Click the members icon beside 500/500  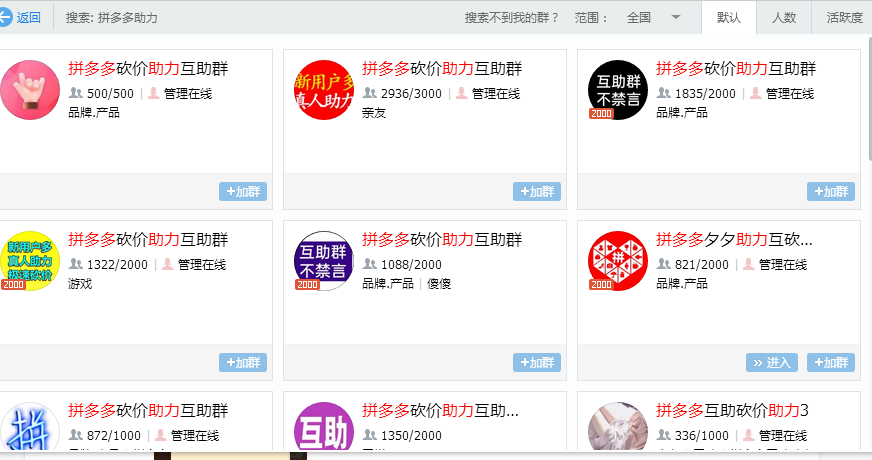pos(76,93)
